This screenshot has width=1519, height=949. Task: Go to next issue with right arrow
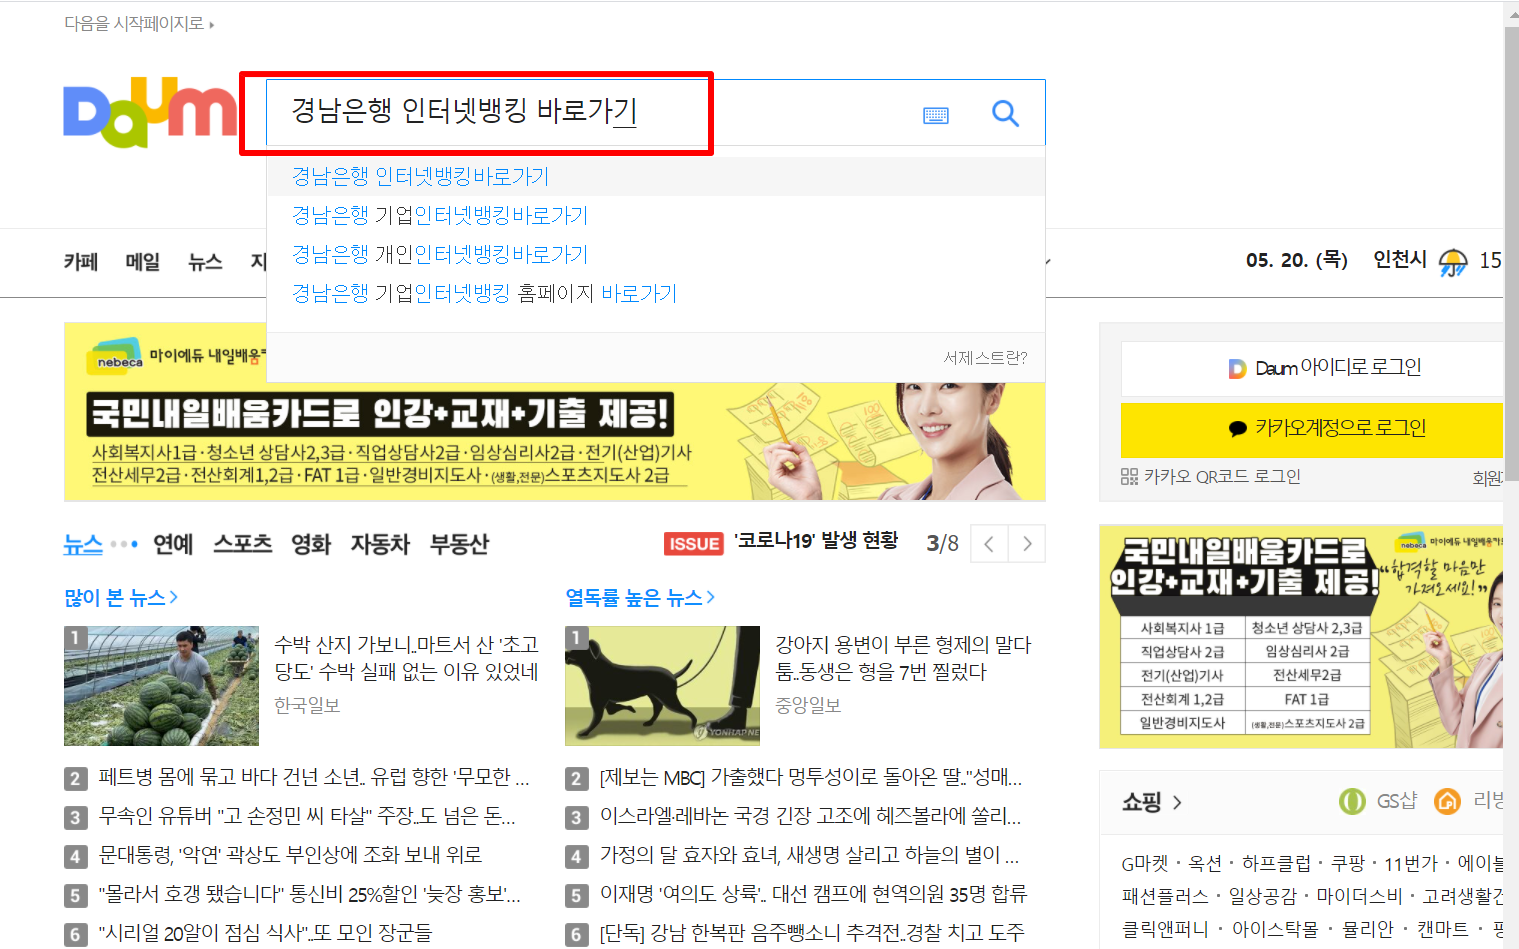click(1027, 544)
